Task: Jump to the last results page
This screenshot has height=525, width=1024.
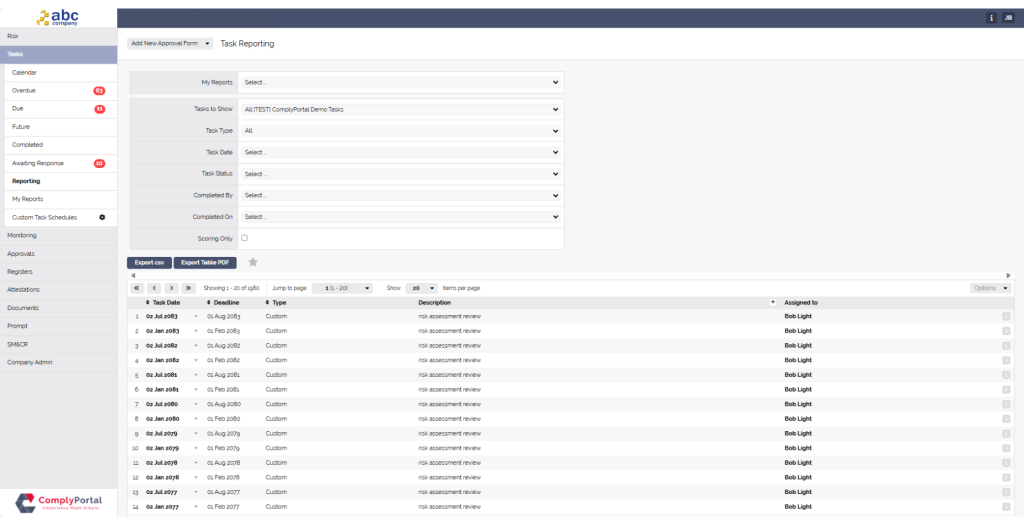Action: 188,288
